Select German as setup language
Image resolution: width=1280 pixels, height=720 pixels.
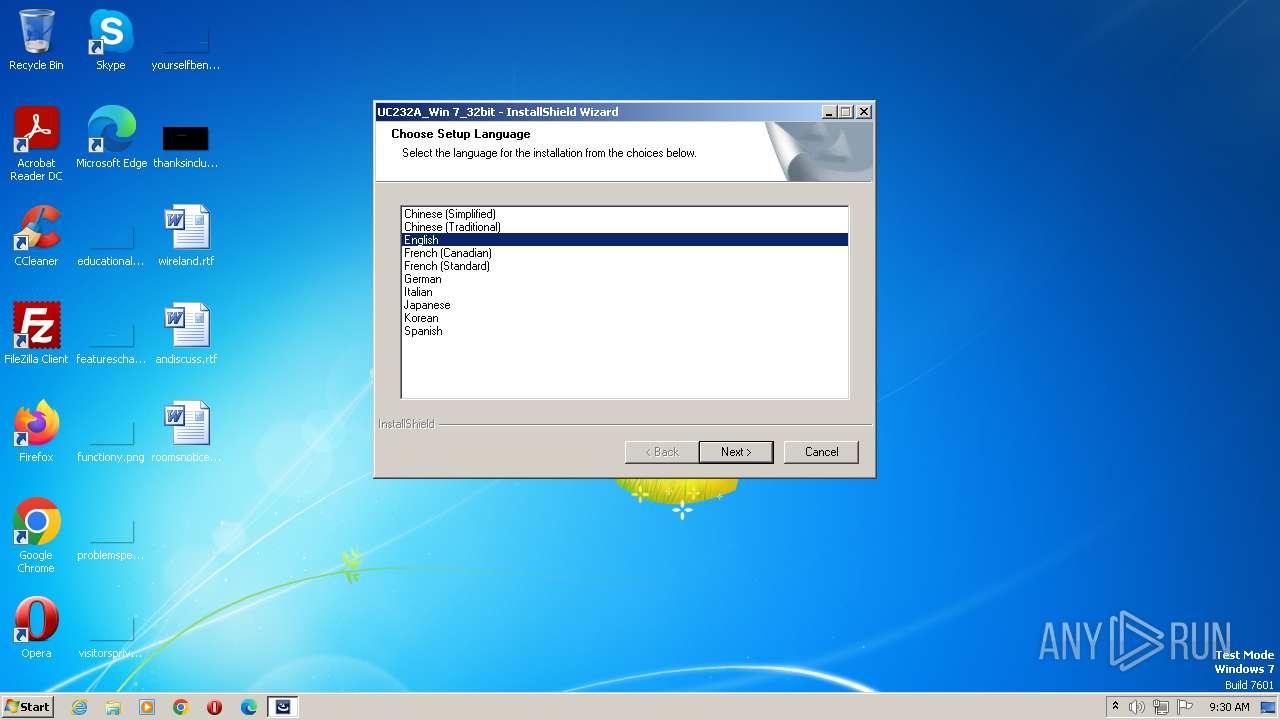[x=625, y=279]
